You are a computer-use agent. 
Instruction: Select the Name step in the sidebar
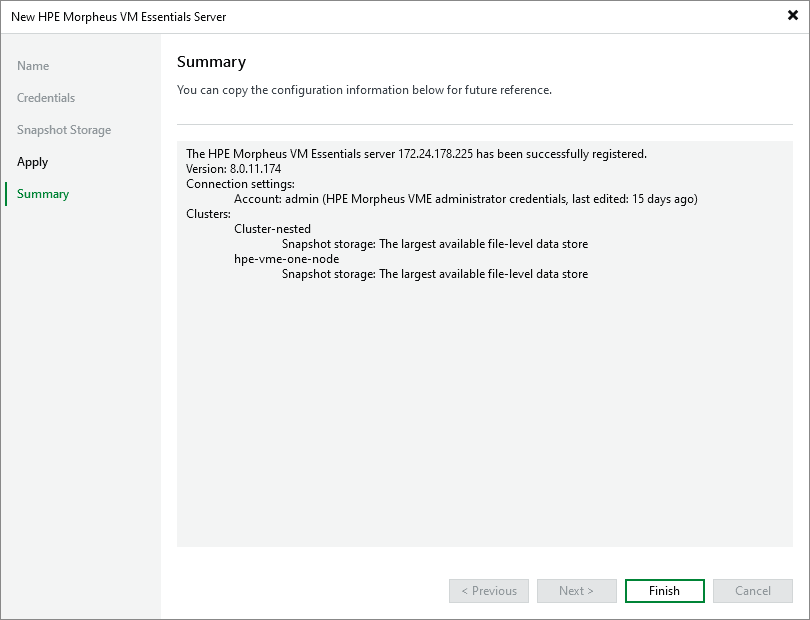click(33, 66)
